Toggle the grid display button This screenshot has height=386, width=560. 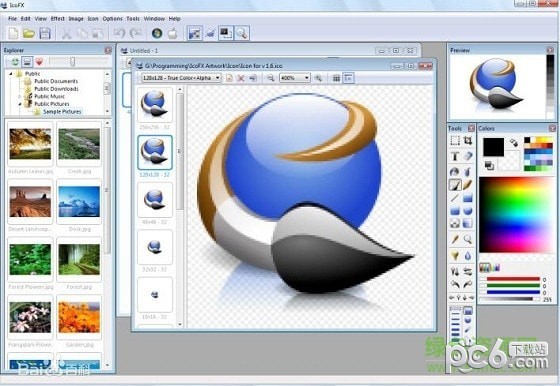[336, 78]
